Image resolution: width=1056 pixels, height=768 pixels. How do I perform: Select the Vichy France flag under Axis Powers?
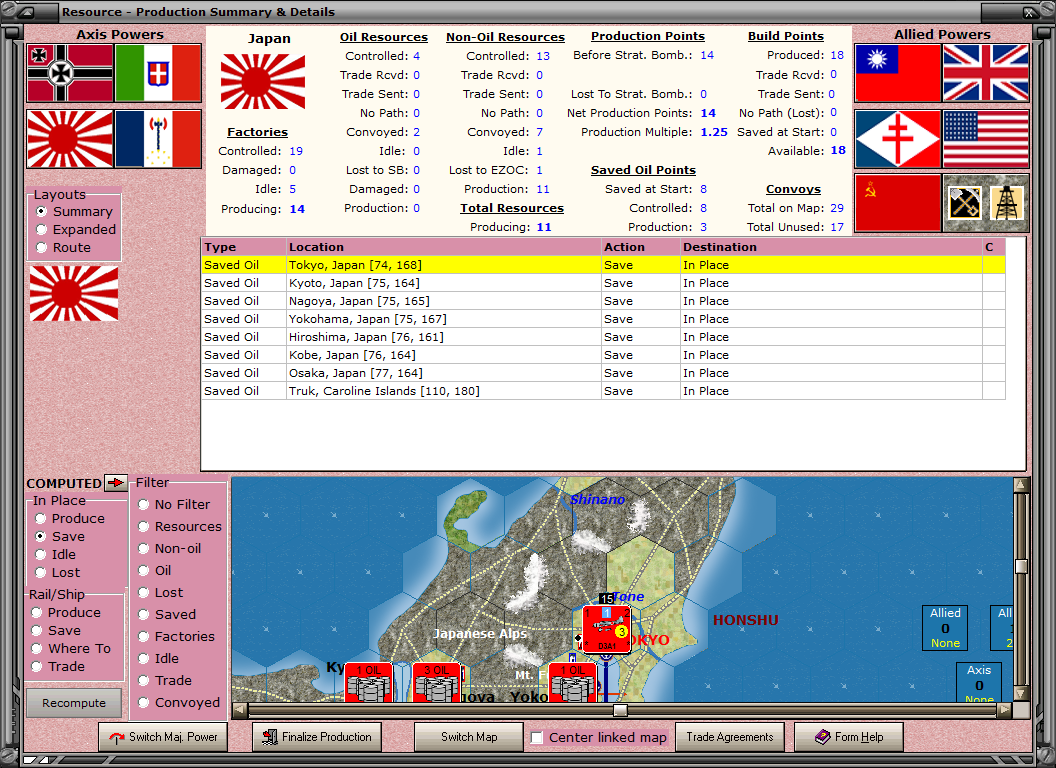coord(158,139)
